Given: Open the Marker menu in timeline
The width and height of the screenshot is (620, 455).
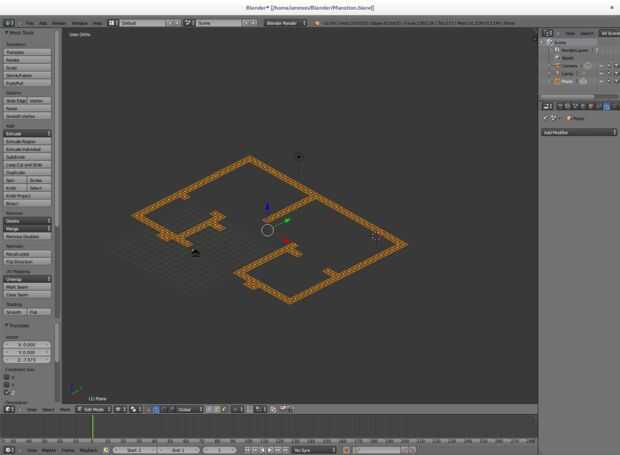Looking at the screenshot, I should tap(49, 450).
